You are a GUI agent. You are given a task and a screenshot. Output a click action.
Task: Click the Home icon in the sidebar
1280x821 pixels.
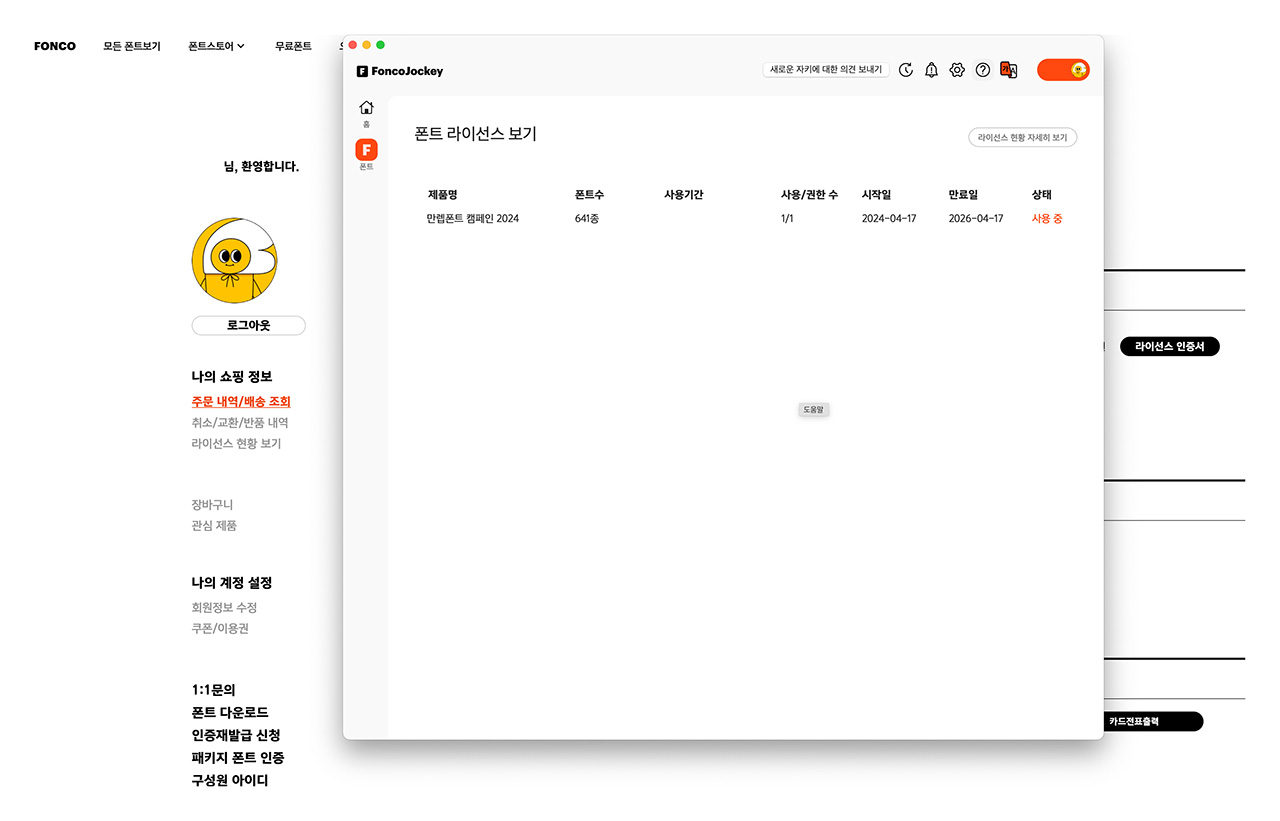point(366,108)
